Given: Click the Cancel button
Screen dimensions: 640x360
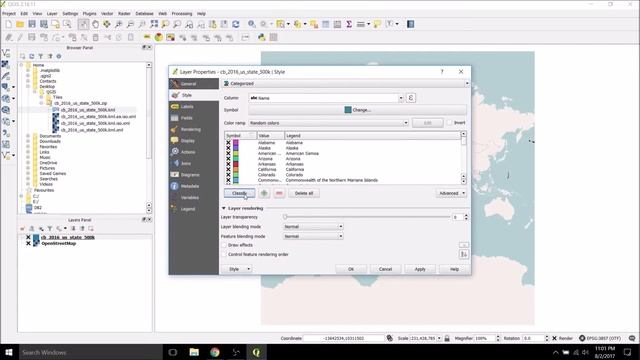Looking at the screenshot, I should pyautogui.click(x=385, y=269).
